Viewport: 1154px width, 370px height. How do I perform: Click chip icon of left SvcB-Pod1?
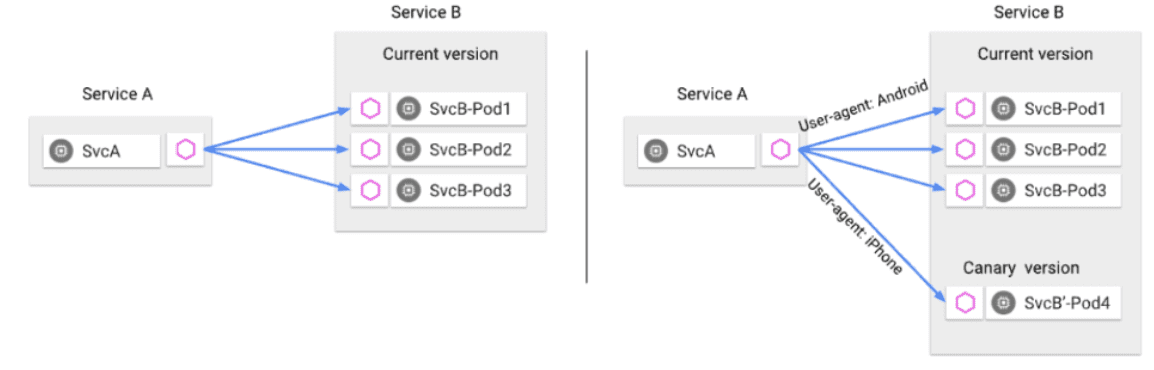[406, 110]
